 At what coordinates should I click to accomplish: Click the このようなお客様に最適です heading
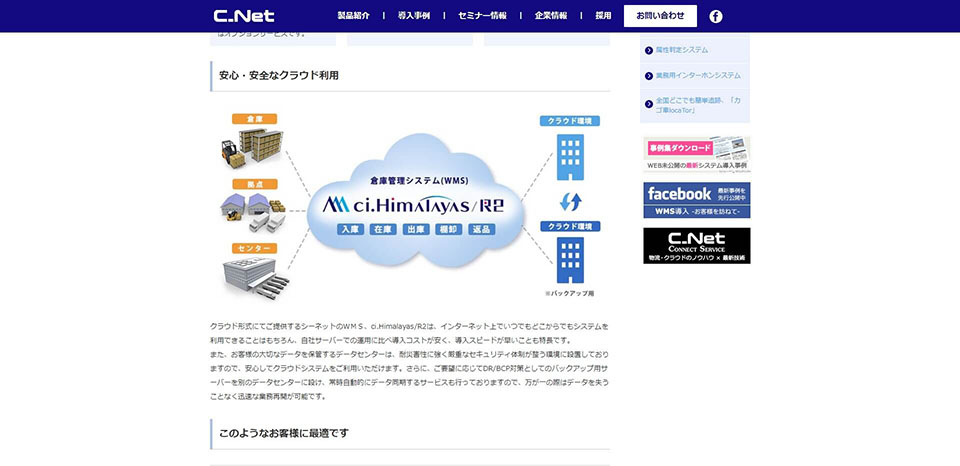pyautogui.click(x=284, y=433)
